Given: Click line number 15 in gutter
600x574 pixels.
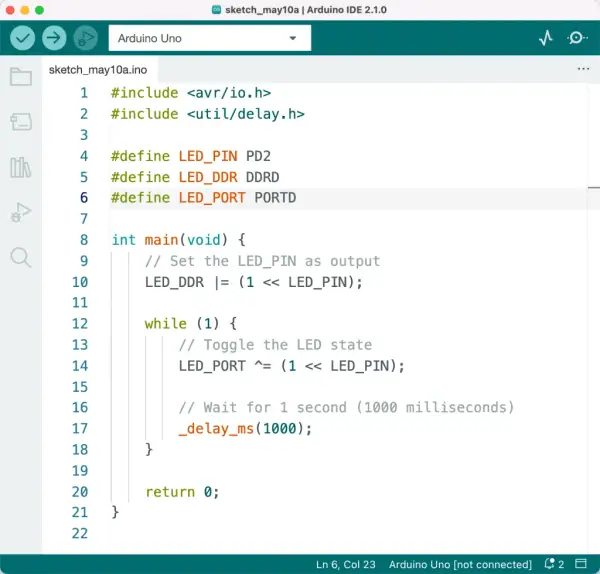Looking at the screenshot, I should point(80,387).
